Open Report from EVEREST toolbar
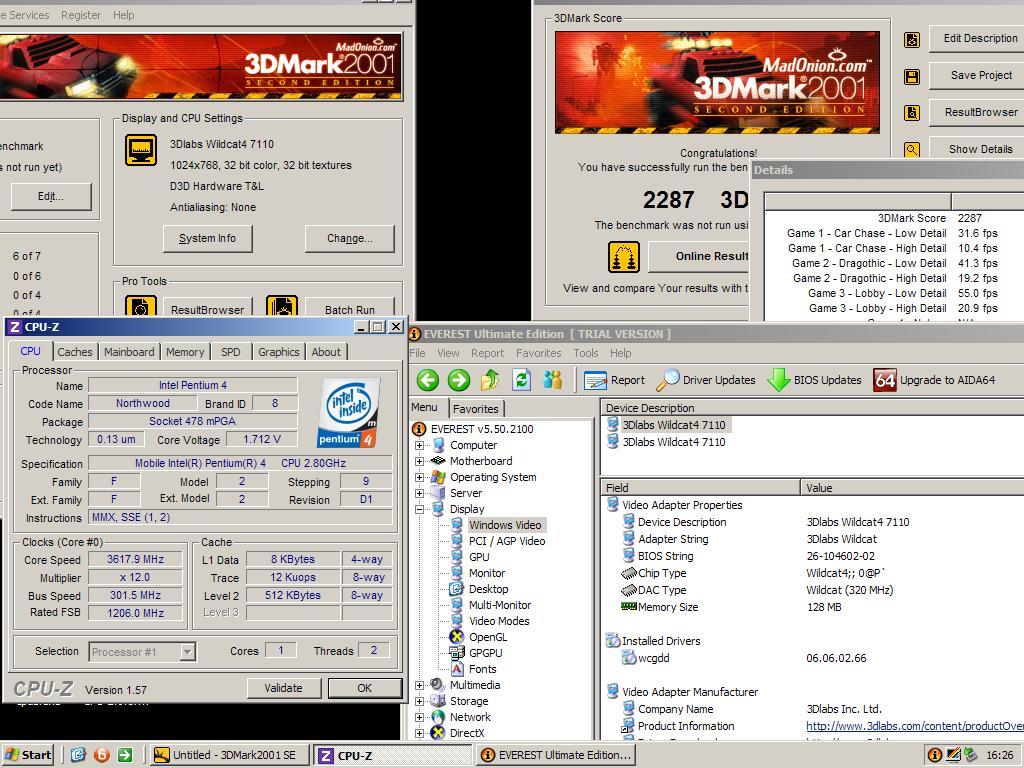Screen dimensions: 1024x768 coord(614,380)
